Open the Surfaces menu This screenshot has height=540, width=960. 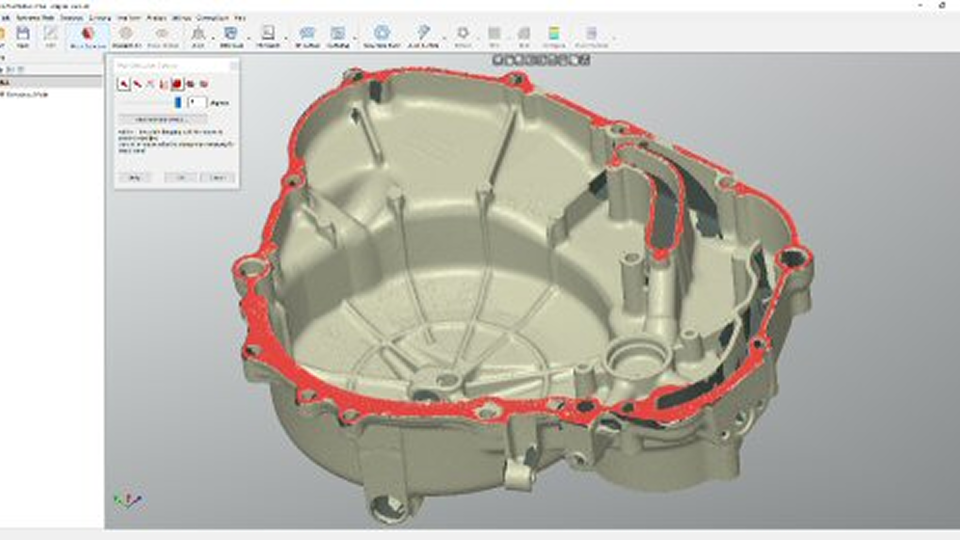(x=71, y=18)
